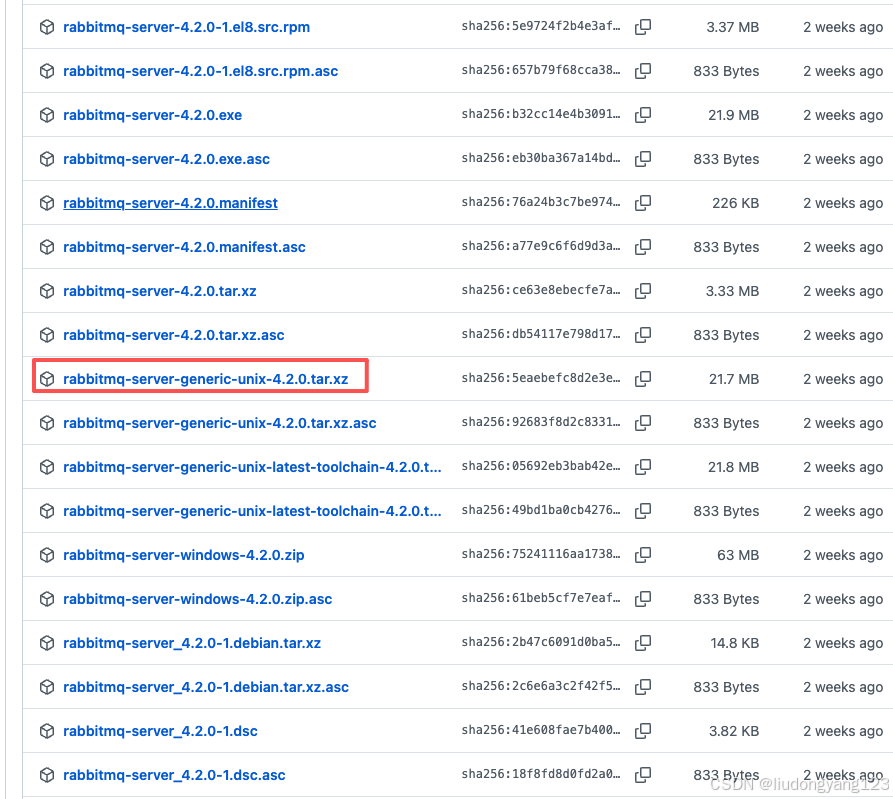
Task: Copy hash beside sha256:49bd1ba0cb4276
Action: coord(643,511)
